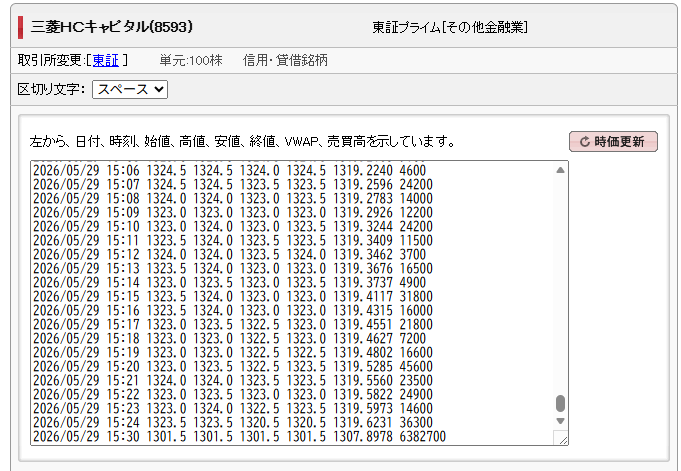Click the 東証プライム[その他金融業] label
681x471 pixels.
click(x=450, y=27)
